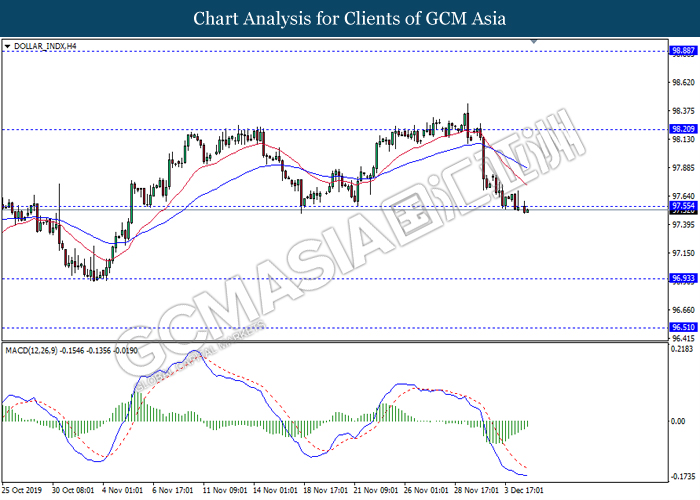The image size is (700, 500).
Task: Click the MACD 0.00 scale label
Action: 678,421
